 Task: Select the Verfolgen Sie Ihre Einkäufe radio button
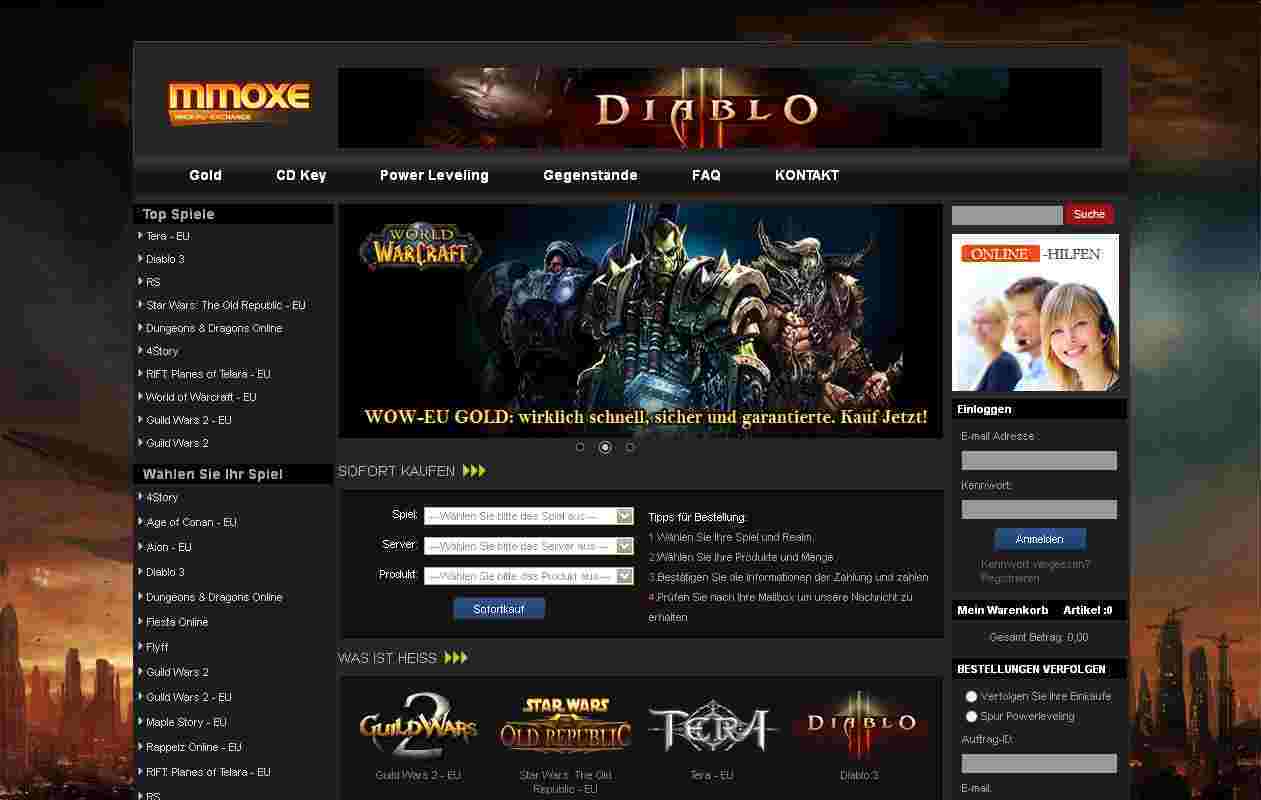[x=971, y=696]
